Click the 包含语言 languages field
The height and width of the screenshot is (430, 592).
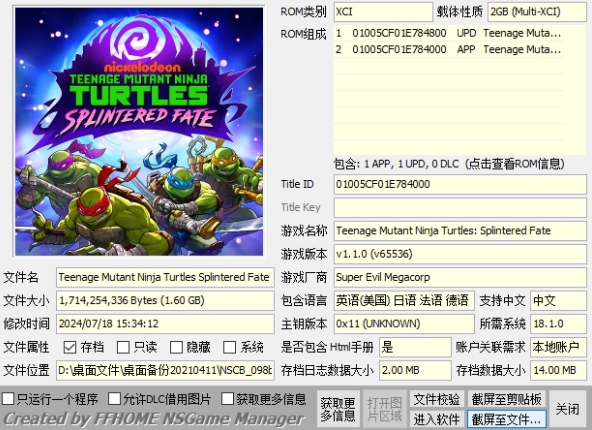coord(404,301)
